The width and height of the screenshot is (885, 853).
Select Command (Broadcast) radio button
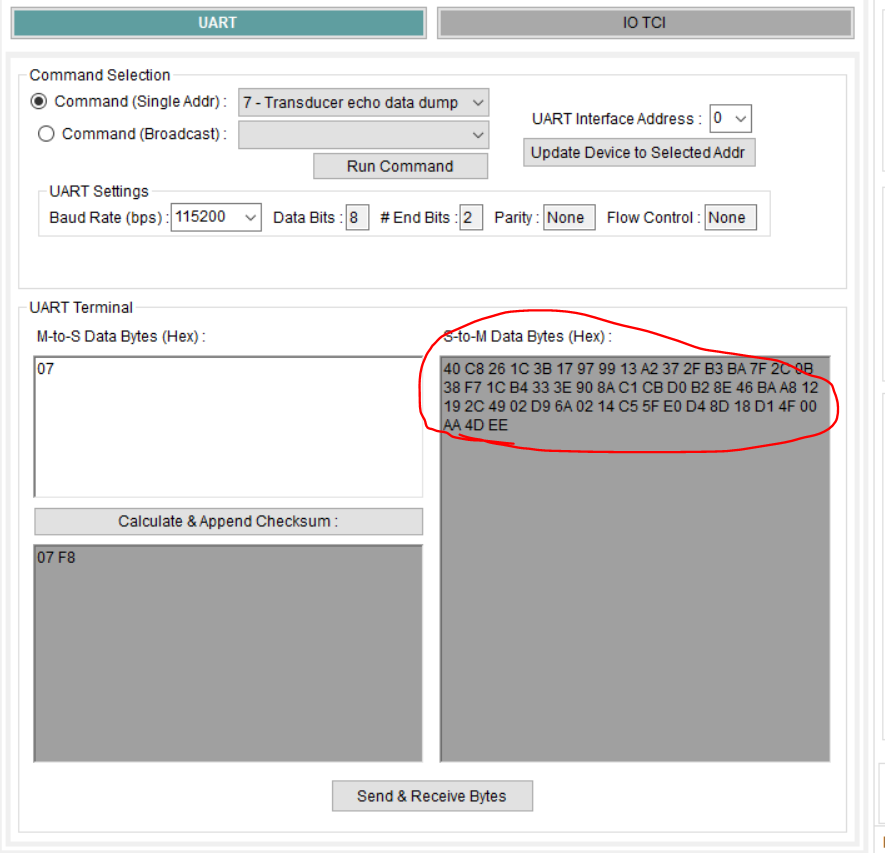pyautogui.click(x=46, y=134)
